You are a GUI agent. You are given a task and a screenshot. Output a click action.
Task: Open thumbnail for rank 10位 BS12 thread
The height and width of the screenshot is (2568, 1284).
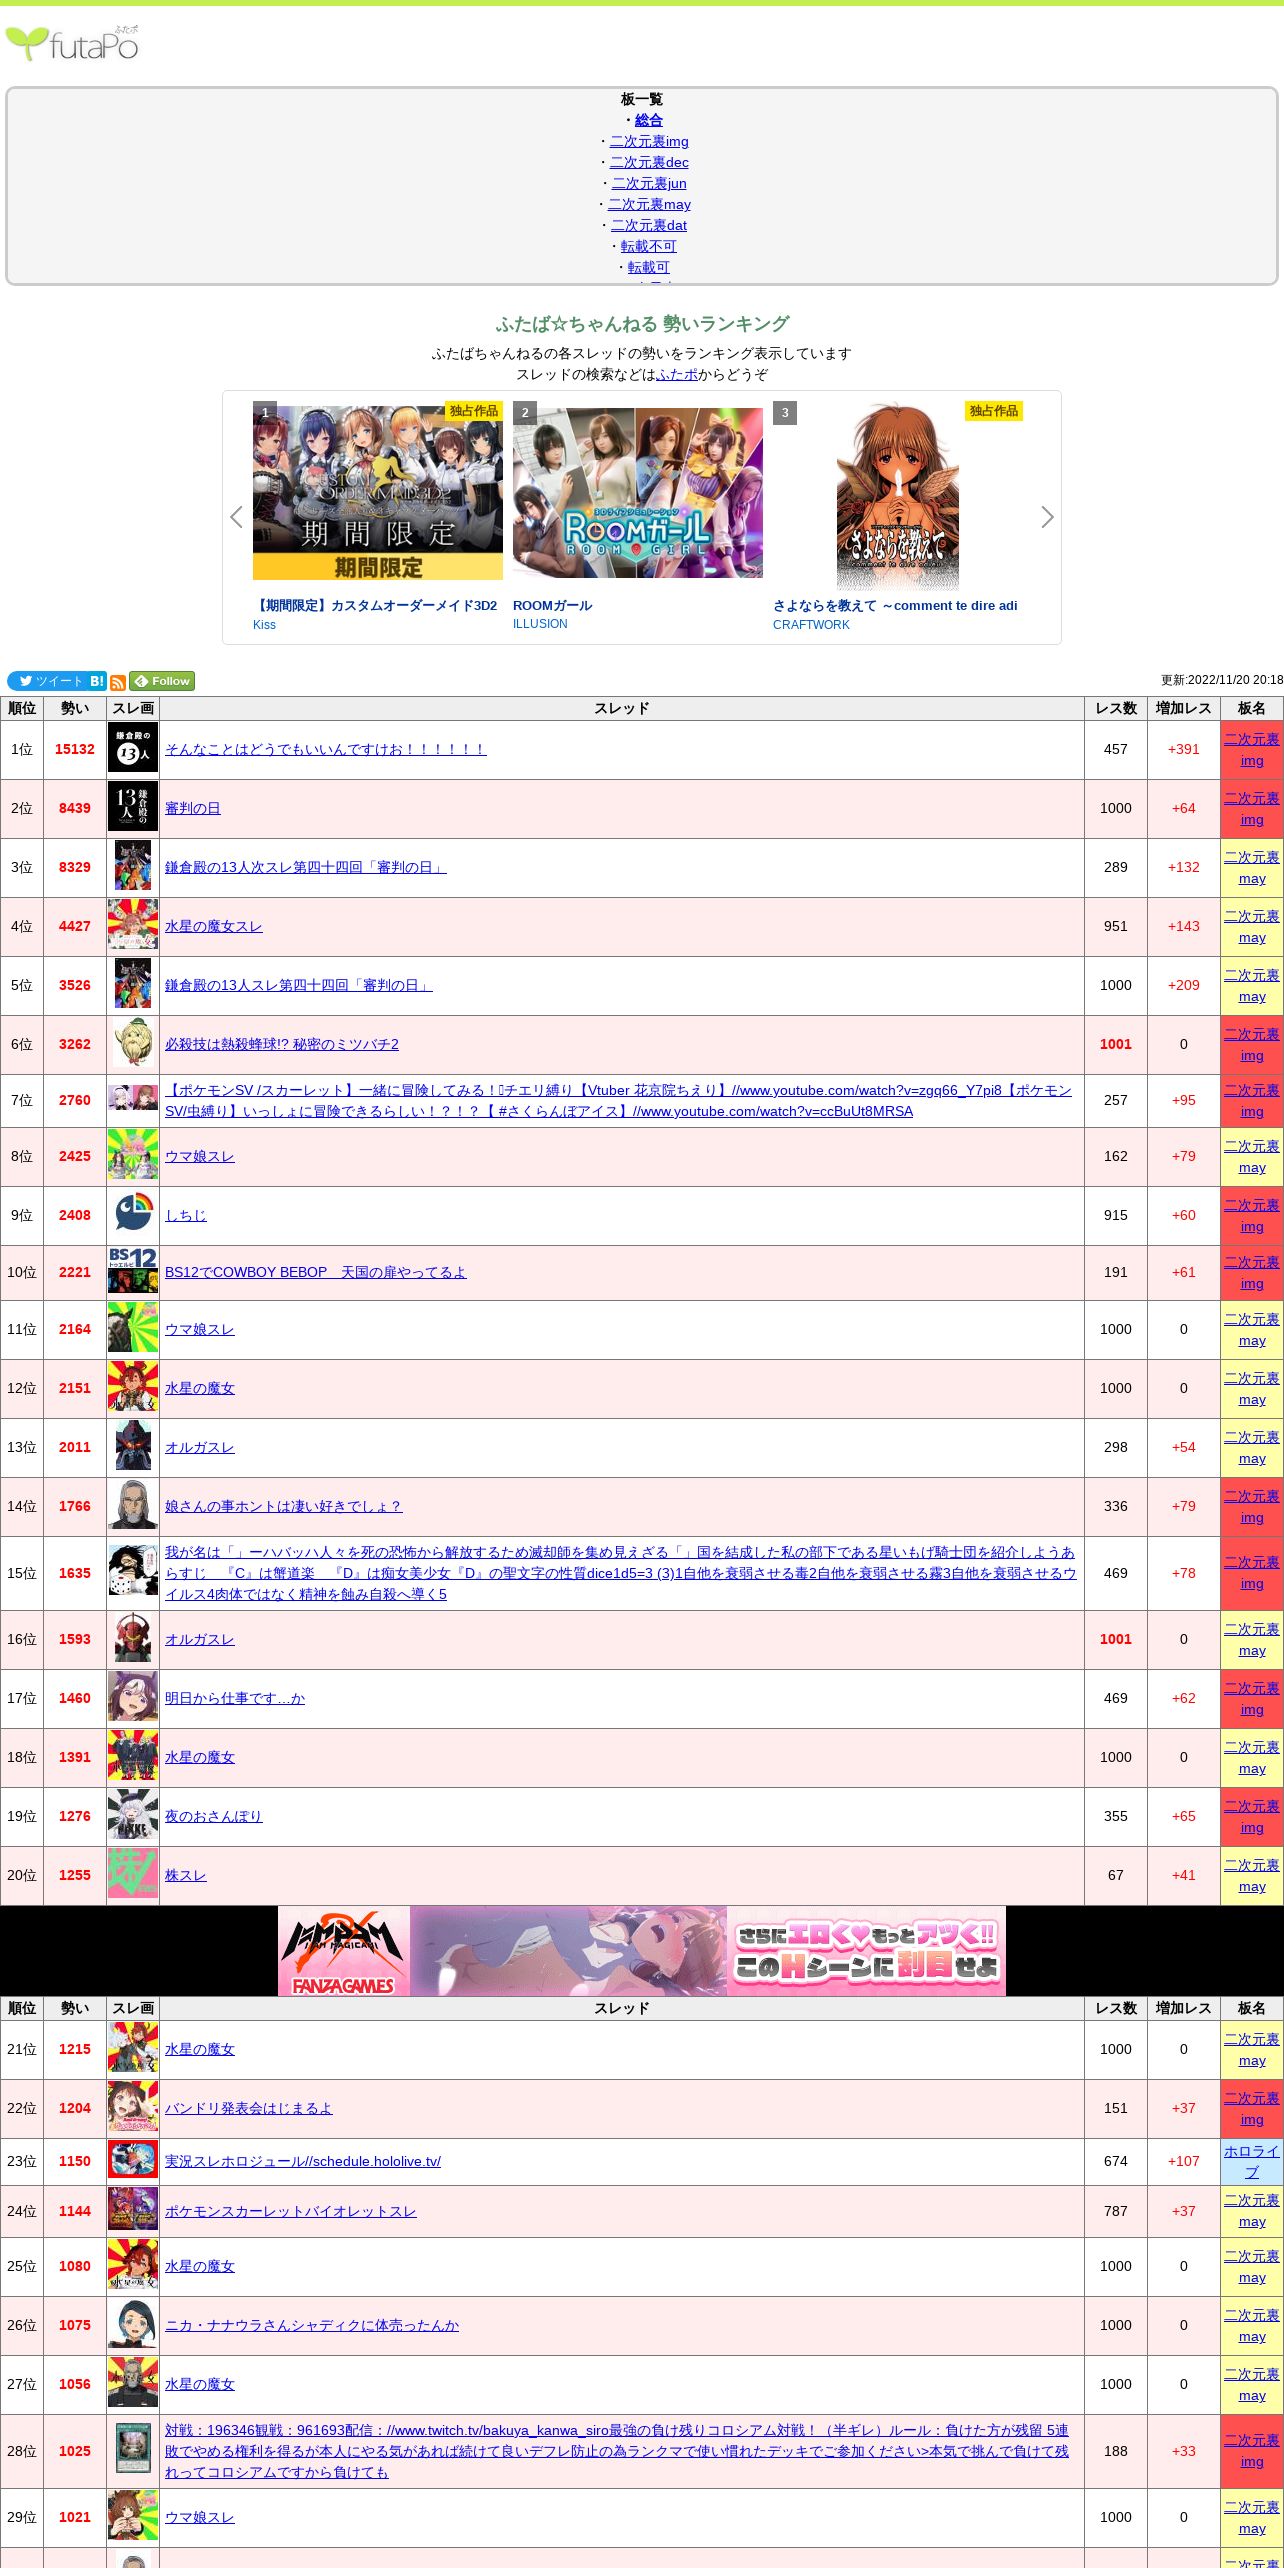pos(133,1272)
